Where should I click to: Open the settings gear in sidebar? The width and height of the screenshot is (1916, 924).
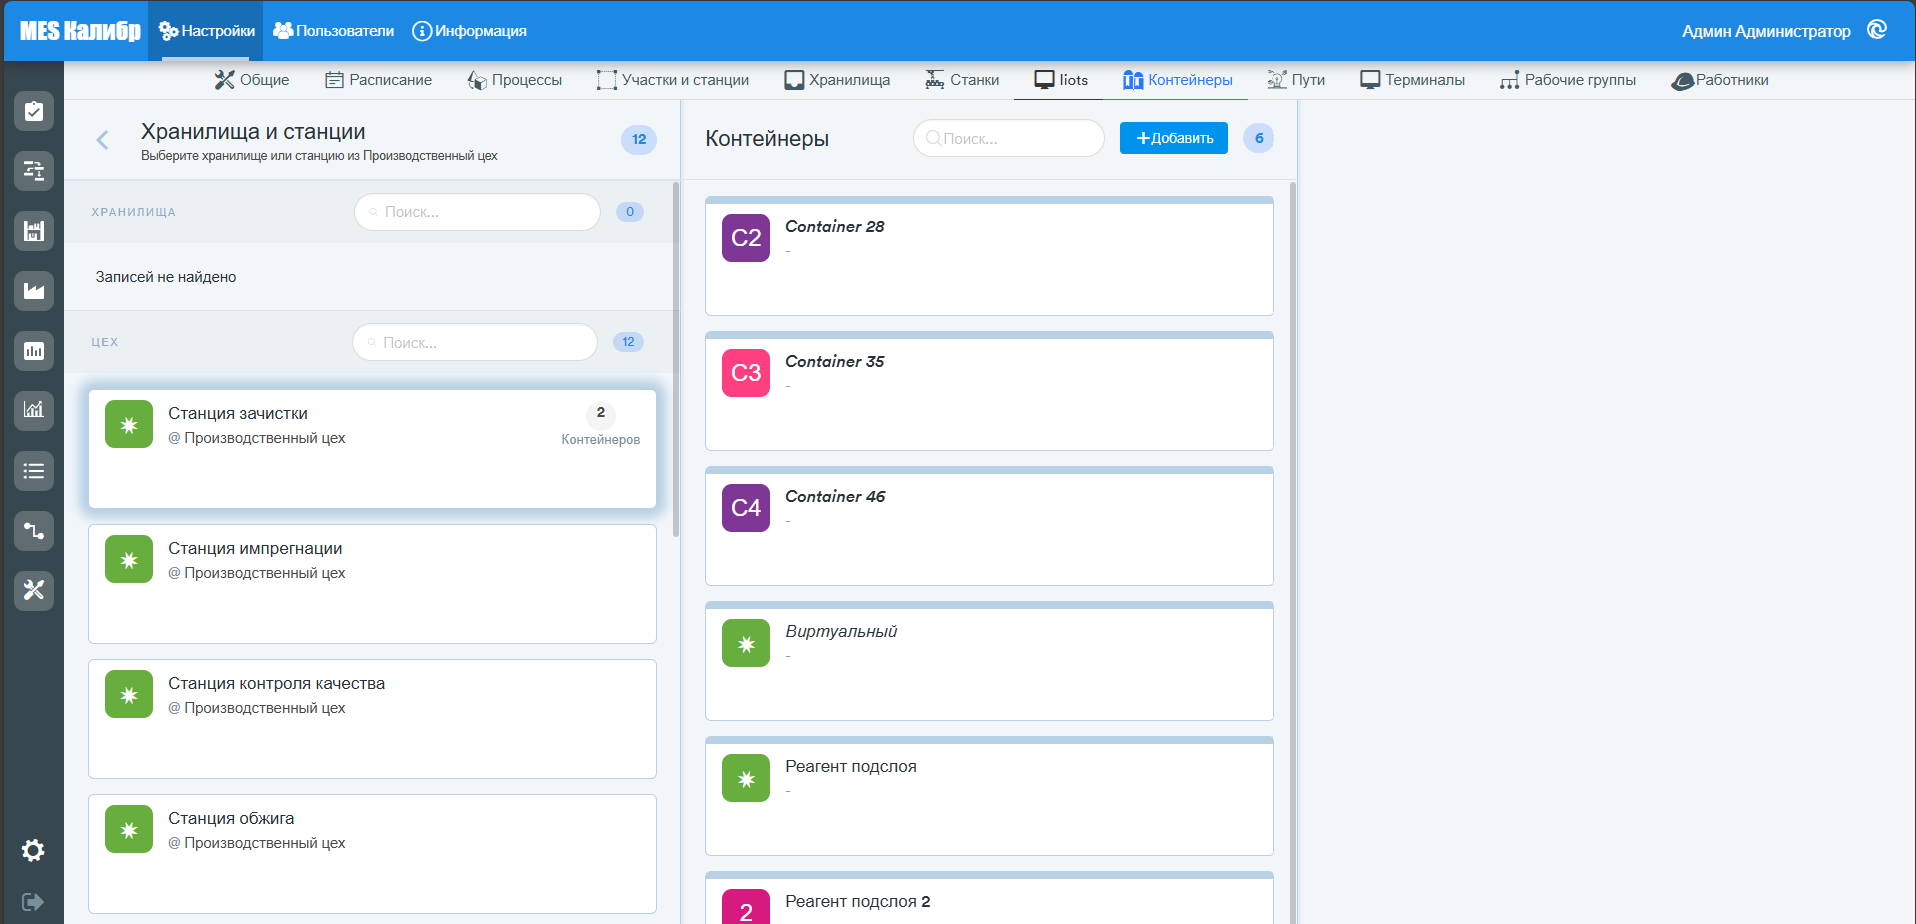tap(33, 851)
